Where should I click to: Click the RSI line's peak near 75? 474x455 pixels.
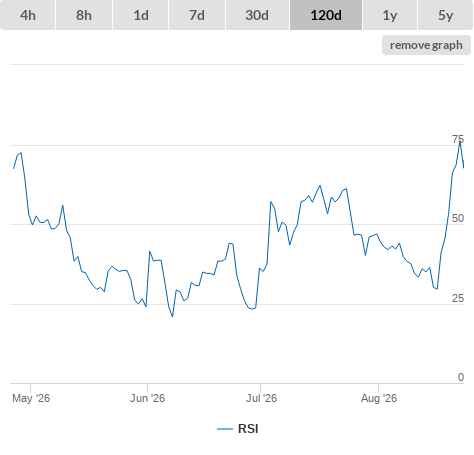(460, 142)
